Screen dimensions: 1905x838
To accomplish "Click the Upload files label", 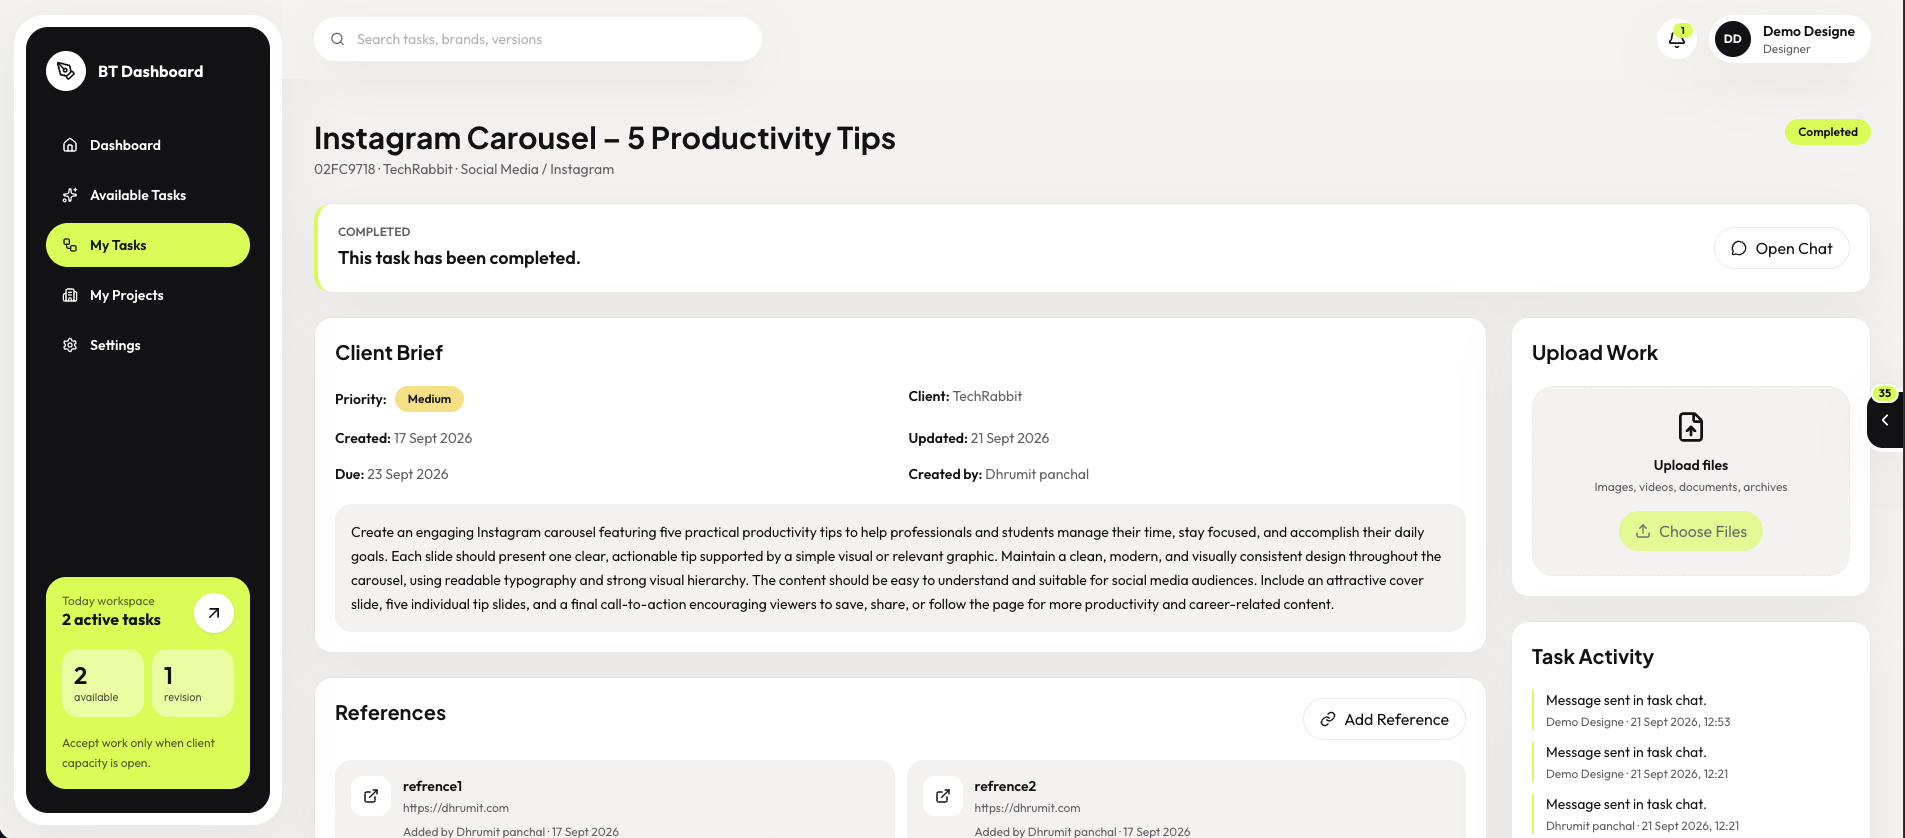I will tap(1691, 465).
